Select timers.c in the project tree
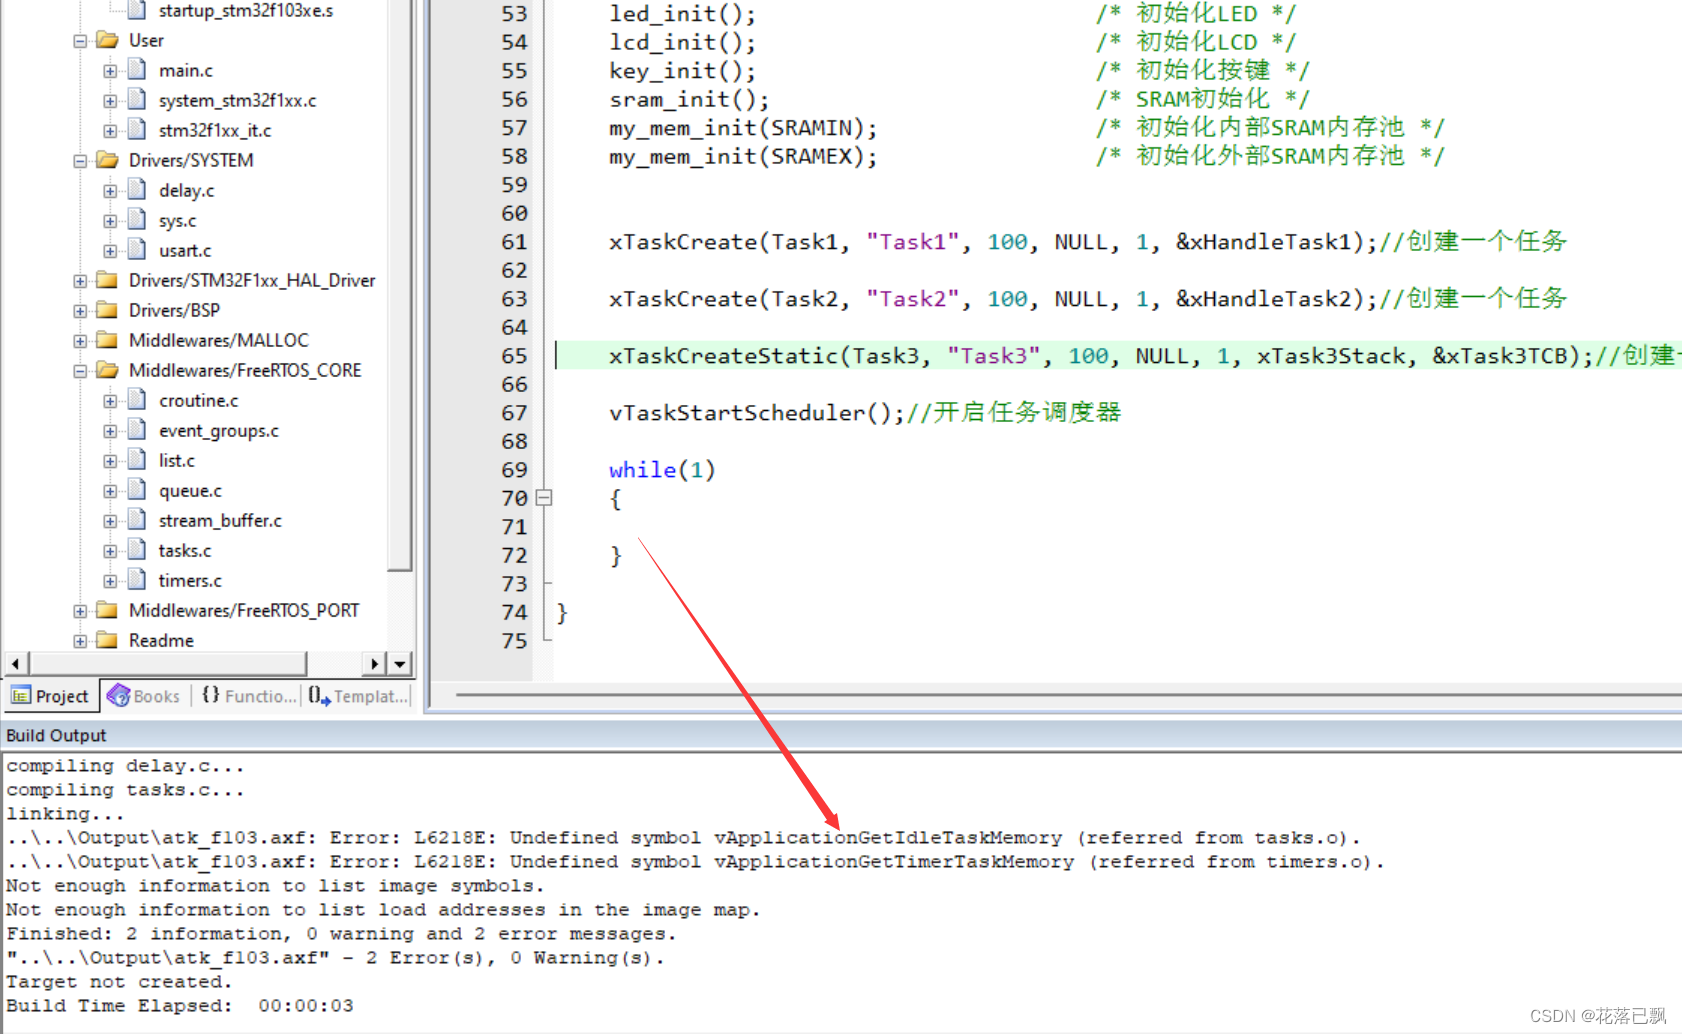Screen dimensions: 1682x1034 [x=190, y=580]
